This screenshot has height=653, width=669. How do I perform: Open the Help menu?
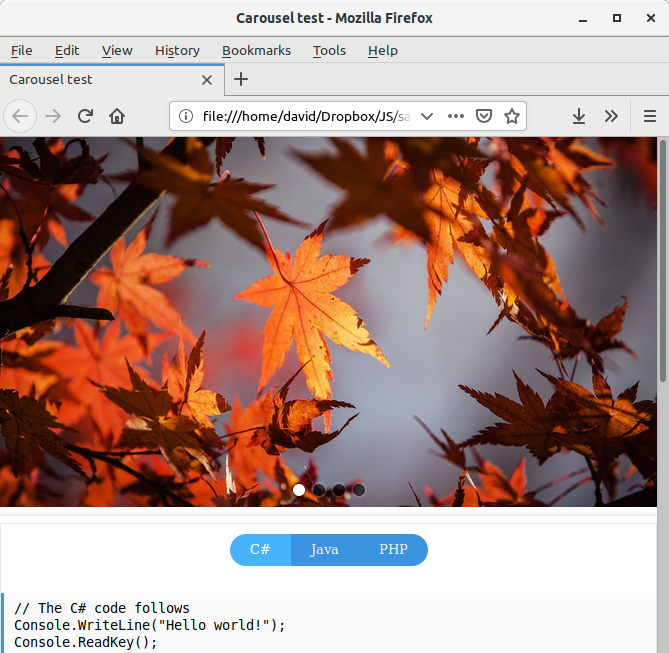click(383, 50)
